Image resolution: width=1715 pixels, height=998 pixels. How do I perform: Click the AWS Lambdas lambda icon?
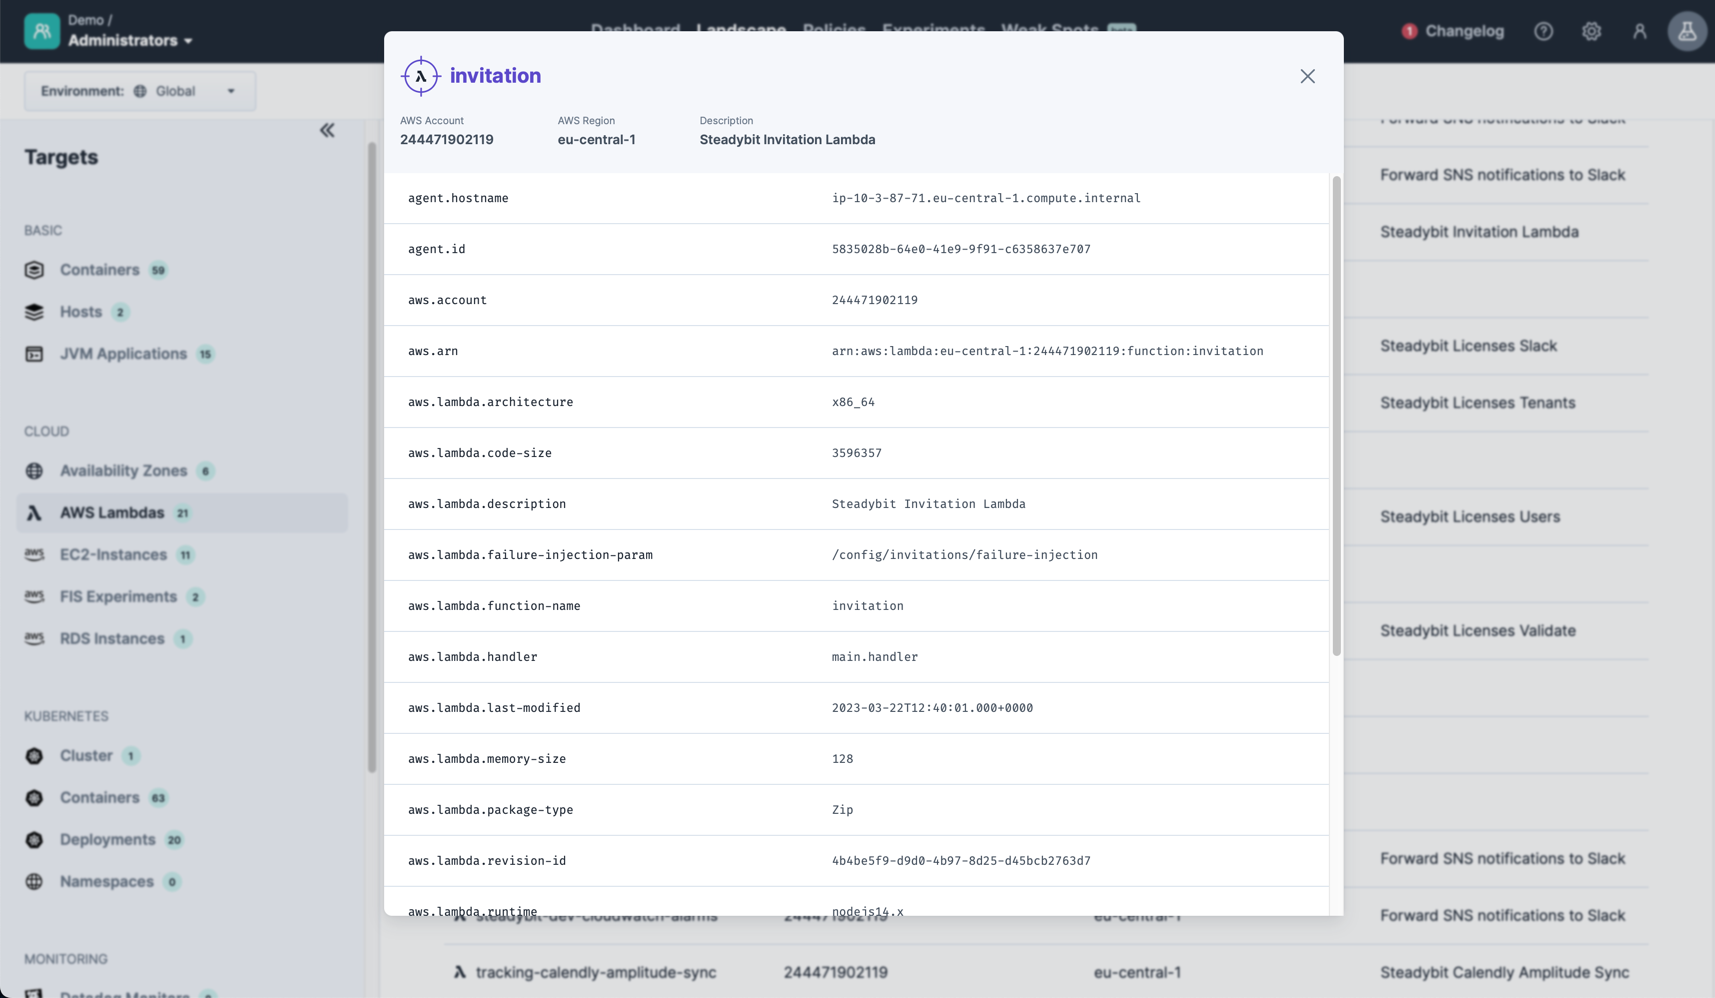[34, 513]
